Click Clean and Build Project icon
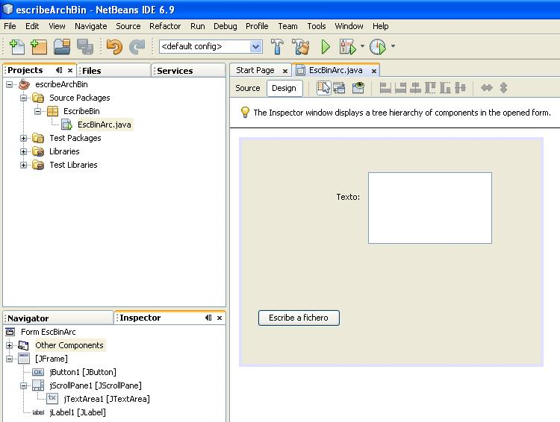The height and width of the screenshot is (422, 560). [300, 47]
